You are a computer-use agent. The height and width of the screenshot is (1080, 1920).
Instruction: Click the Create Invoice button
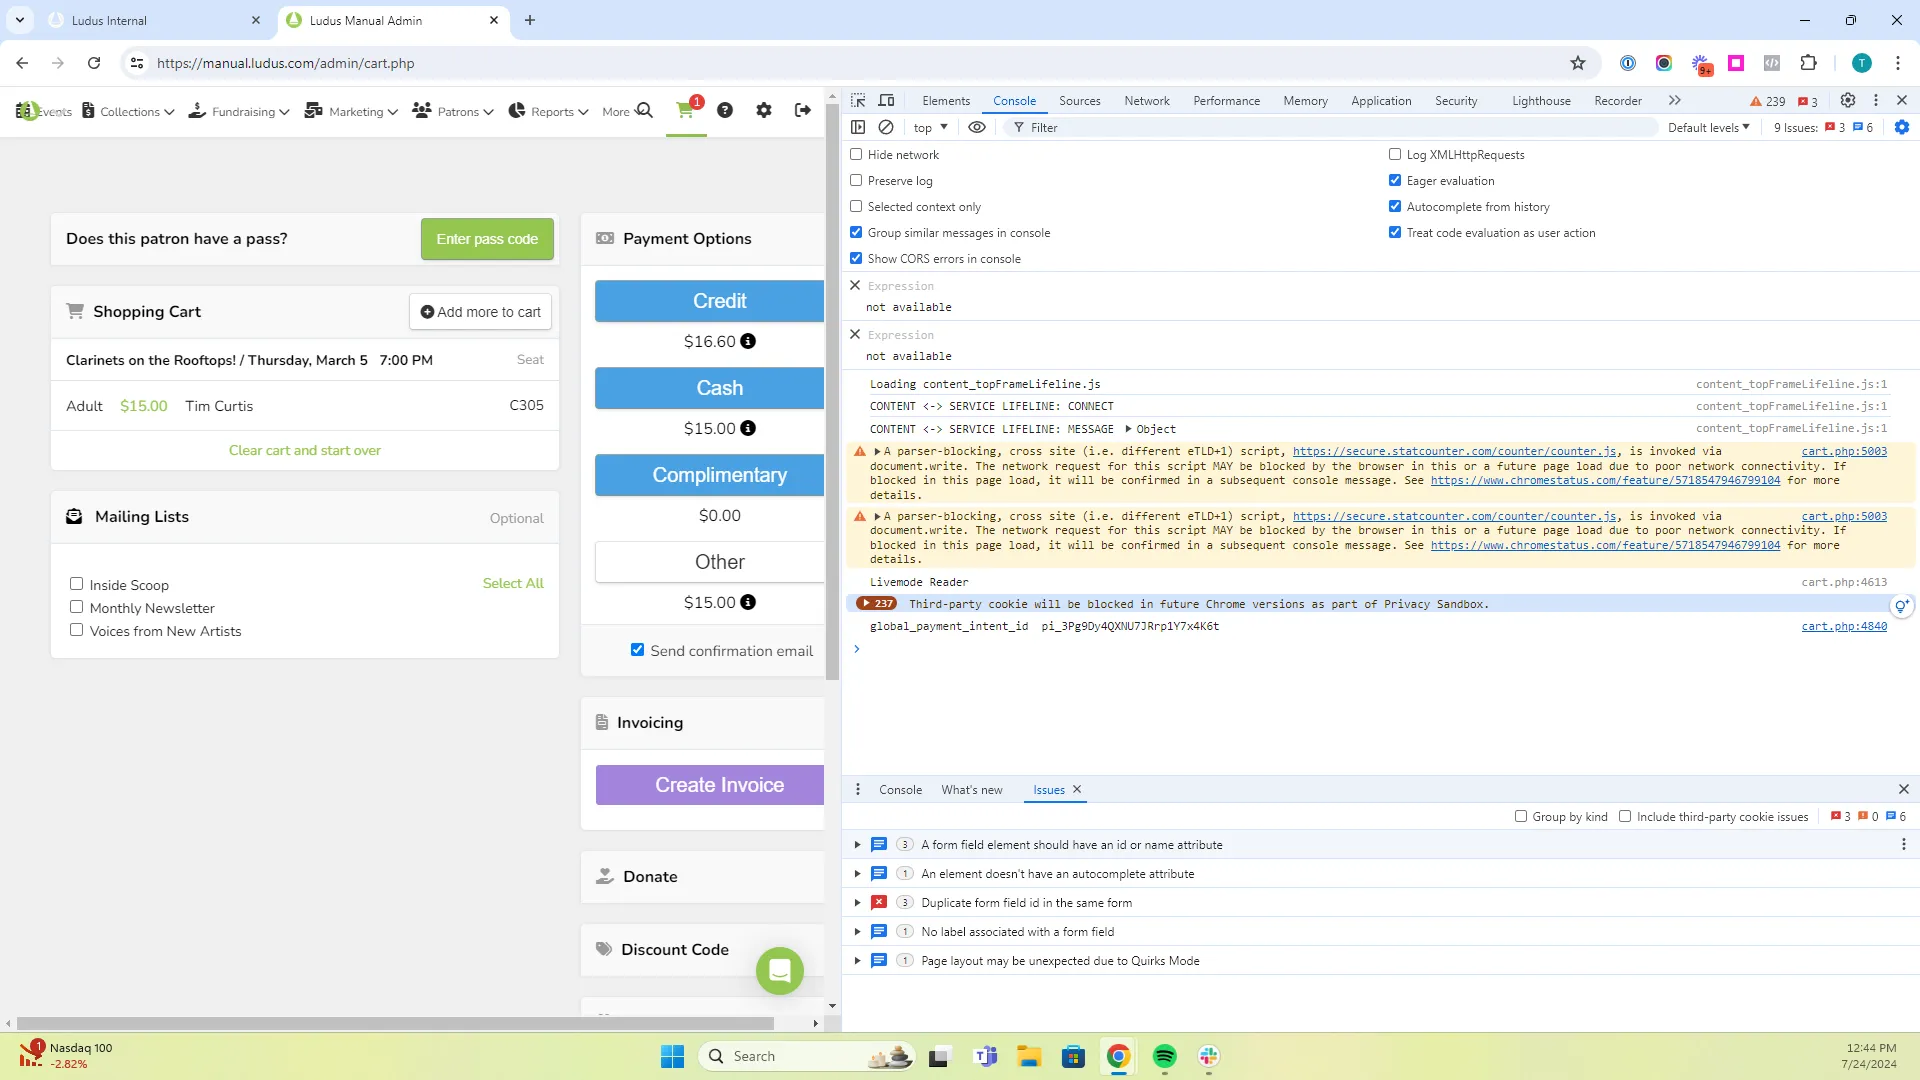[x=710, y=785]
